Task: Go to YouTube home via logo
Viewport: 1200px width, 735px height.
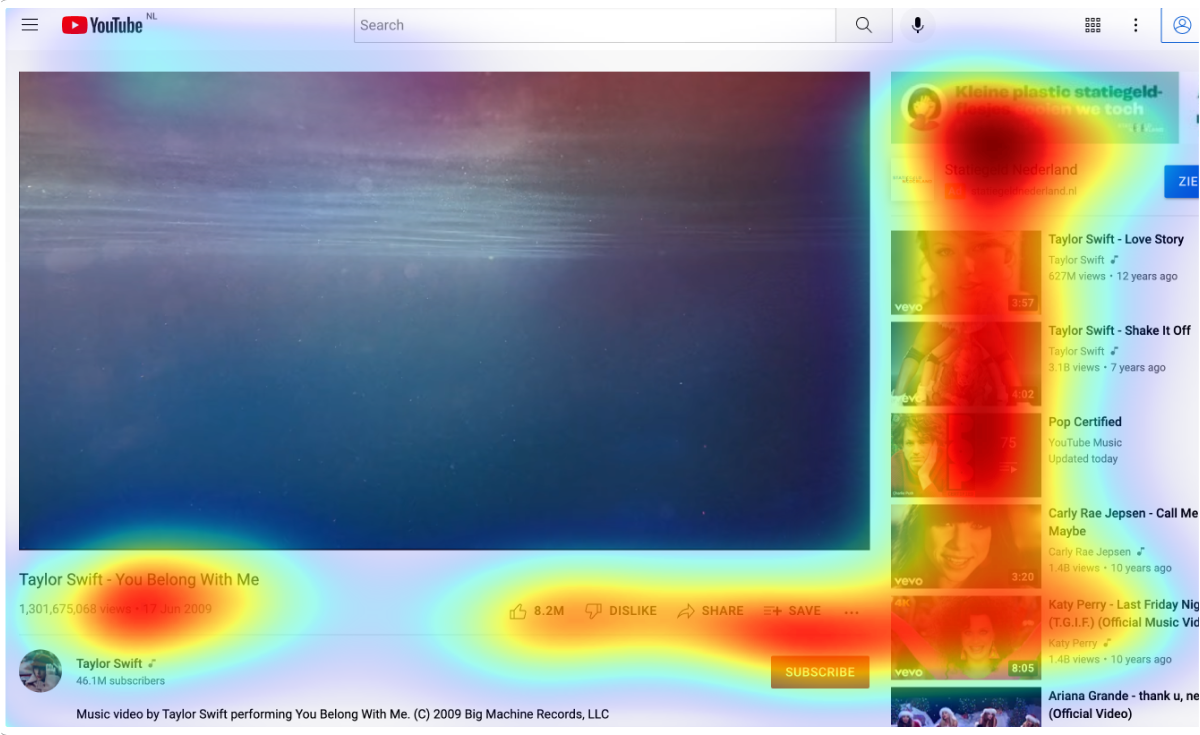Action: click(x=102, y=25)
